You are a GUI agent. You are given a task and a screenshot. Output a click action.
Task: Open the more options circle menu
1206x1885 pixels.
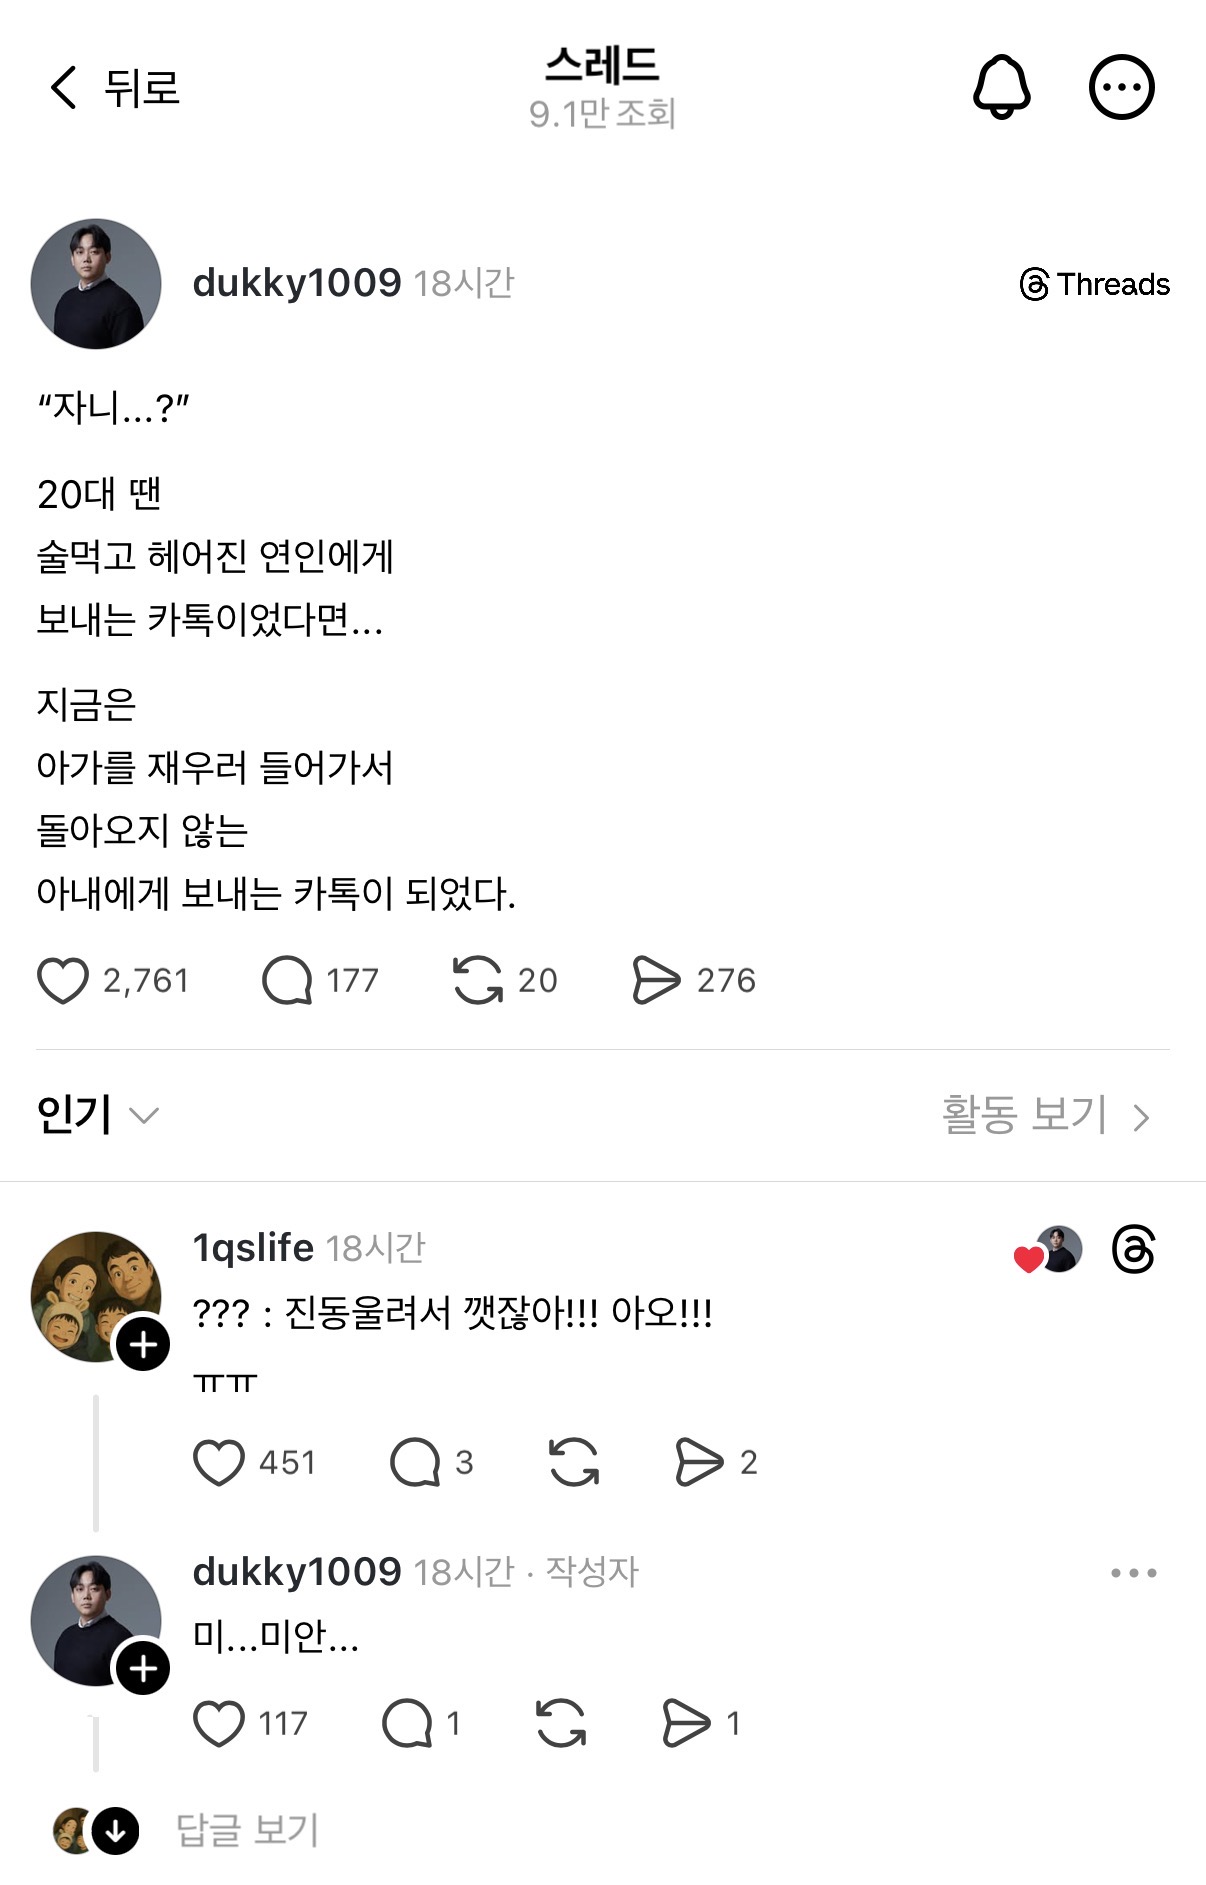click(1121, 87)
